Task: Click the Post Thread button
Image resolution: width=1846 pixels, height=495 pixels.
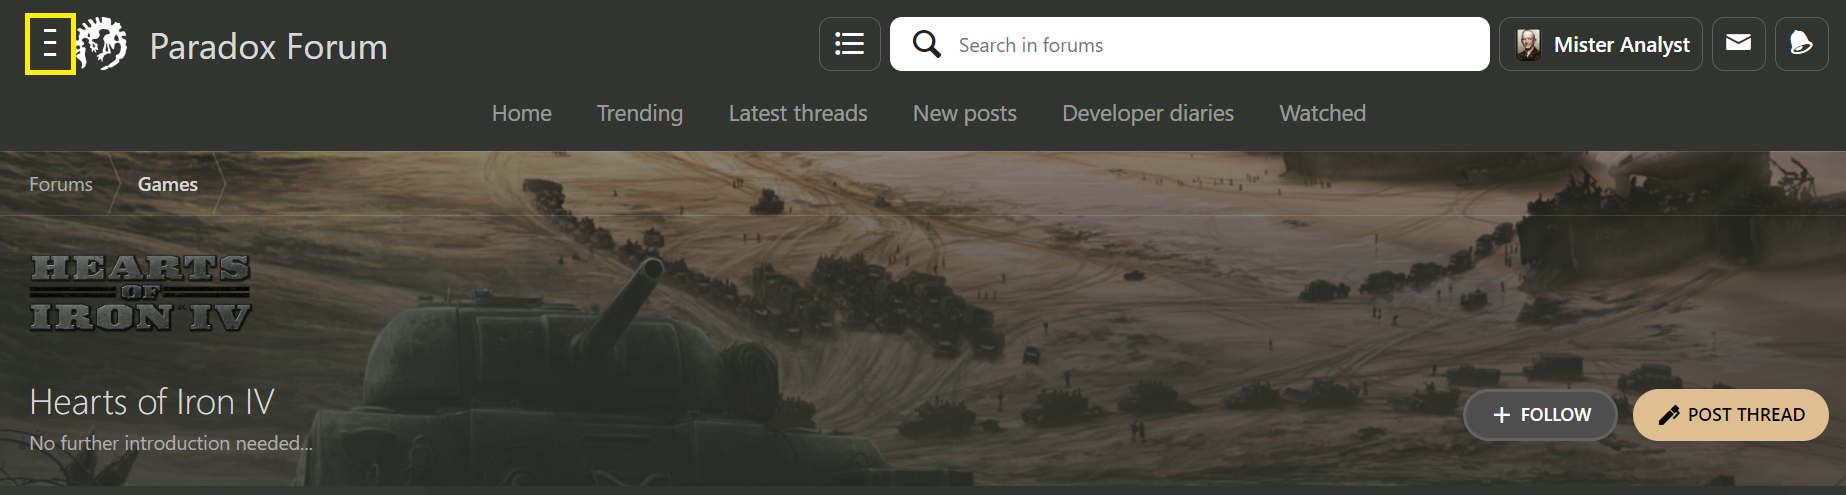Action: 1731,415
